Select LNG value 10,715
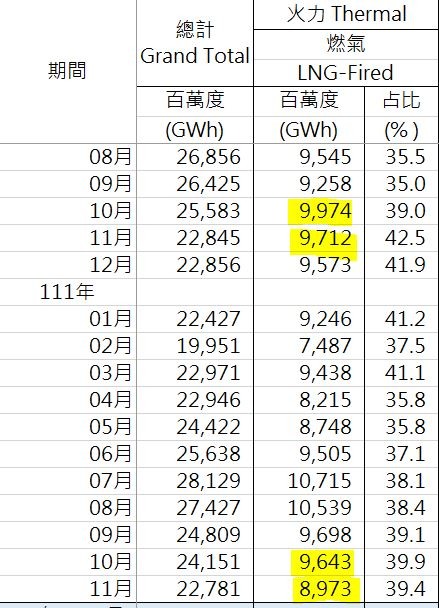The width and height of the screenshot is (439, 608). pos(320,480)
